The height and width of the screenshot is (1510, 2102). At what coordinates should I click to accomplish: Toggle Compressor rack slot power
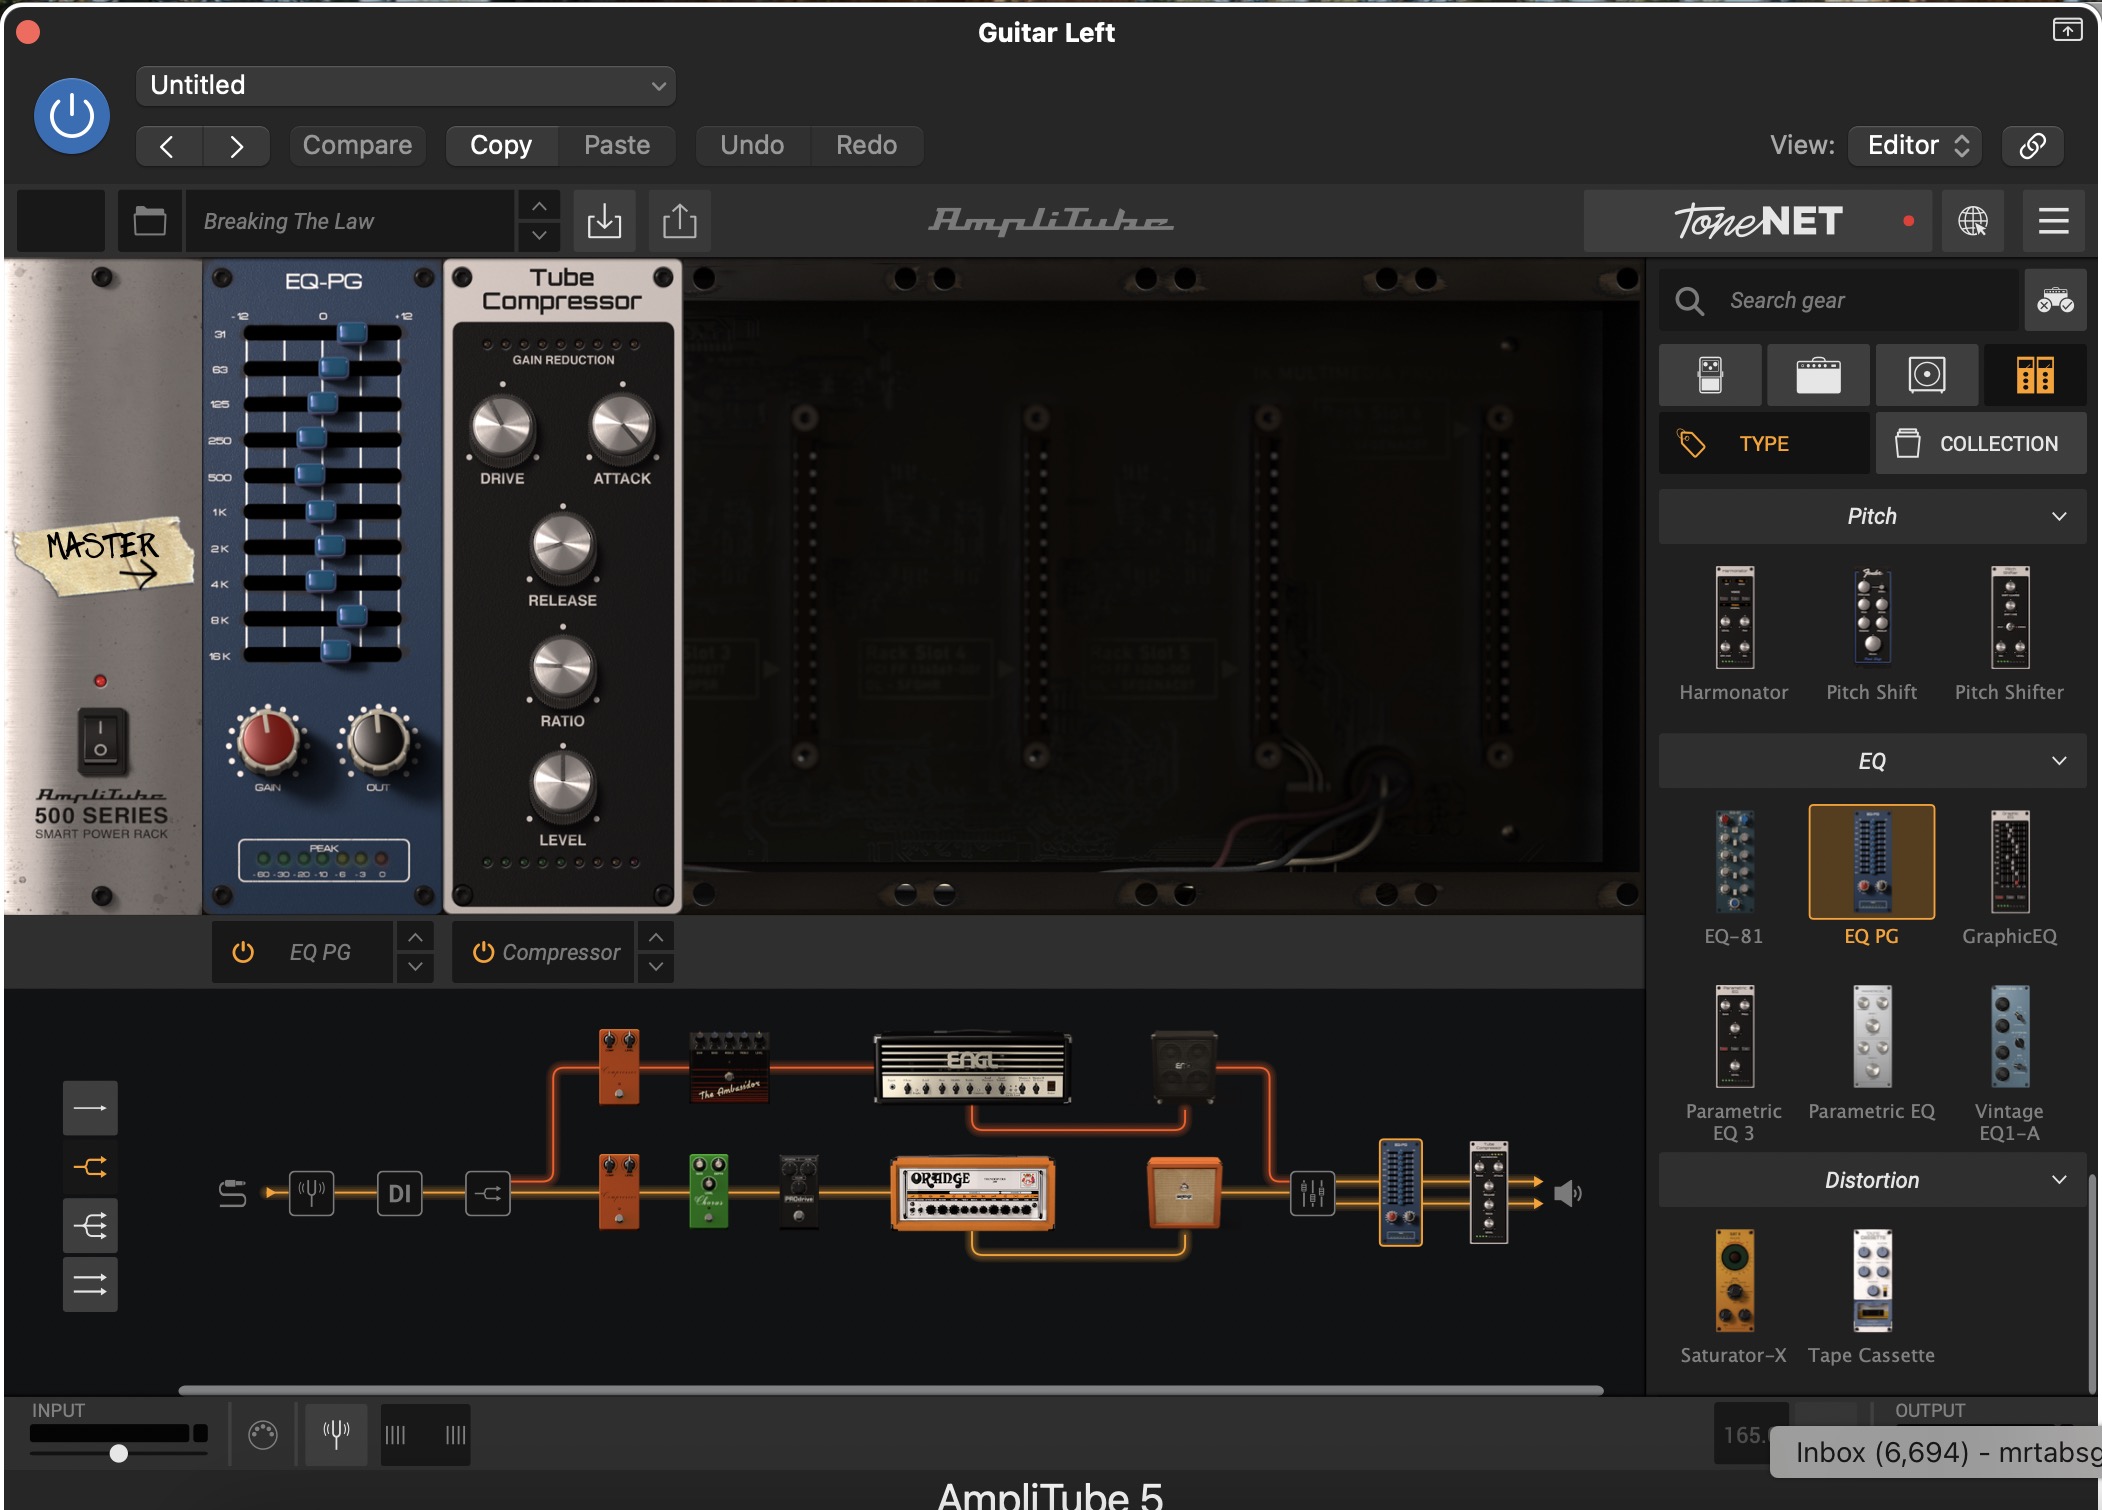tap(483, 952)
